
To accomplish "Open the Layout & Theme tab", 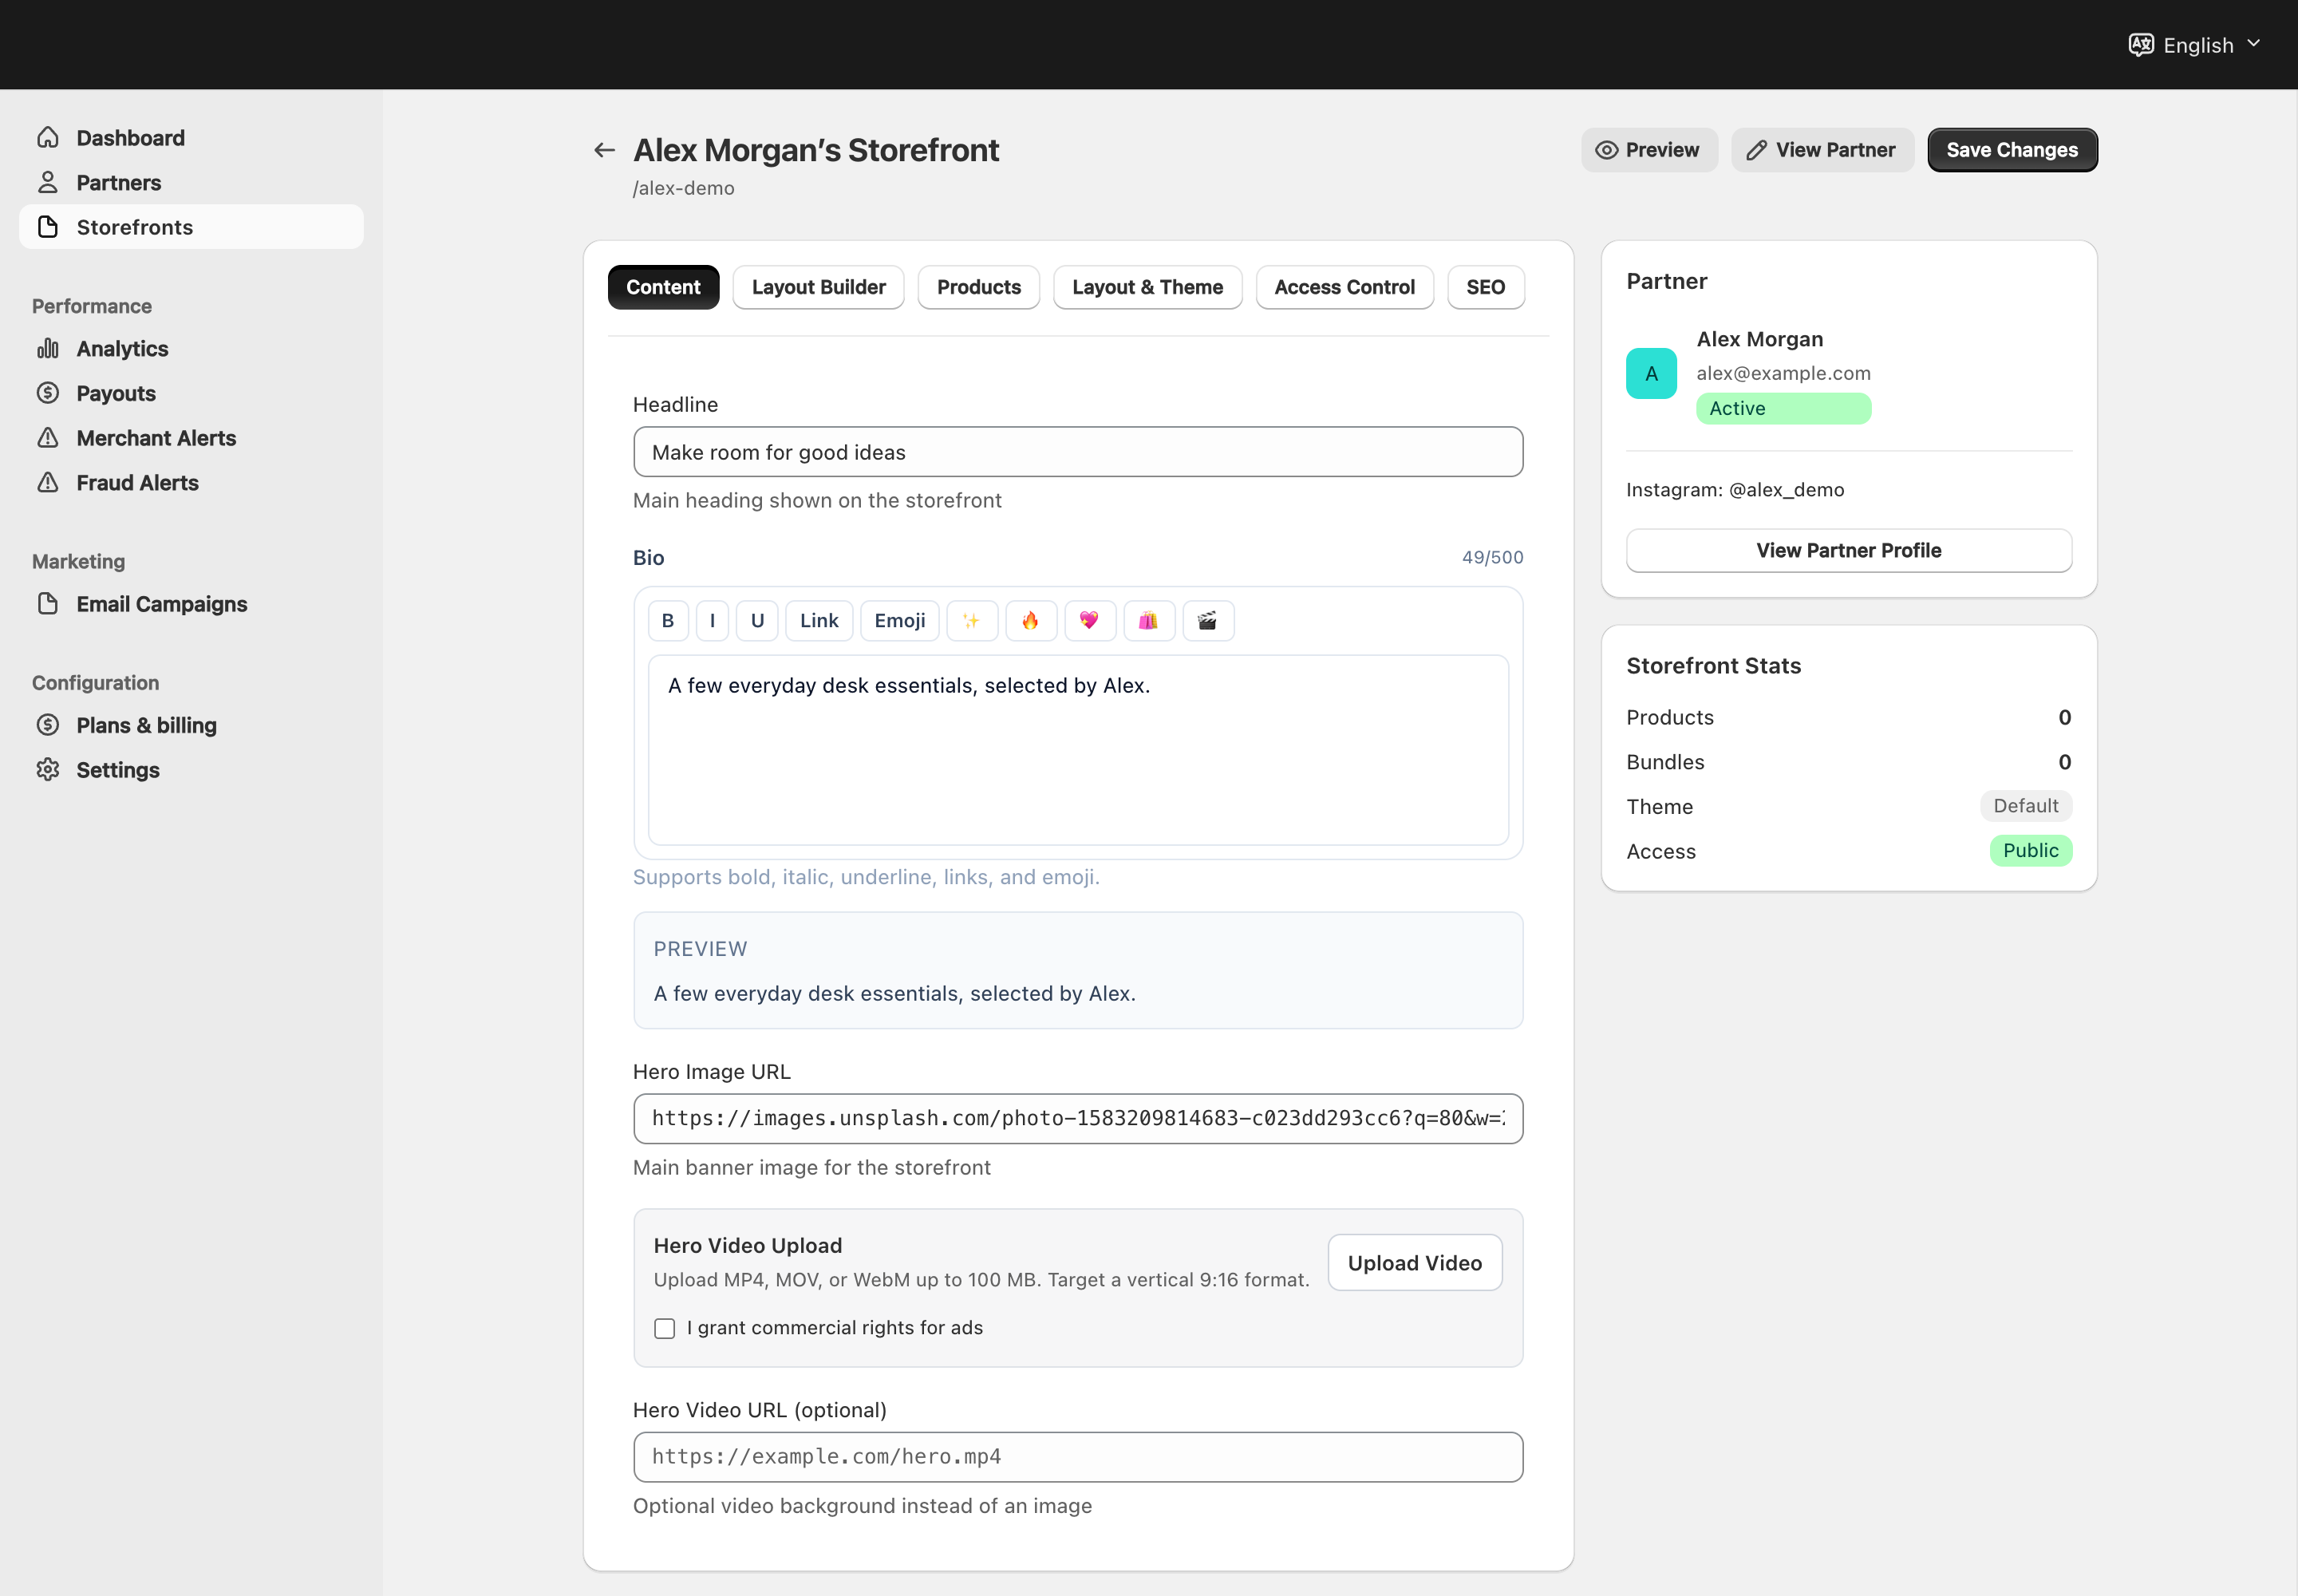I will [x=1147, y=287].
